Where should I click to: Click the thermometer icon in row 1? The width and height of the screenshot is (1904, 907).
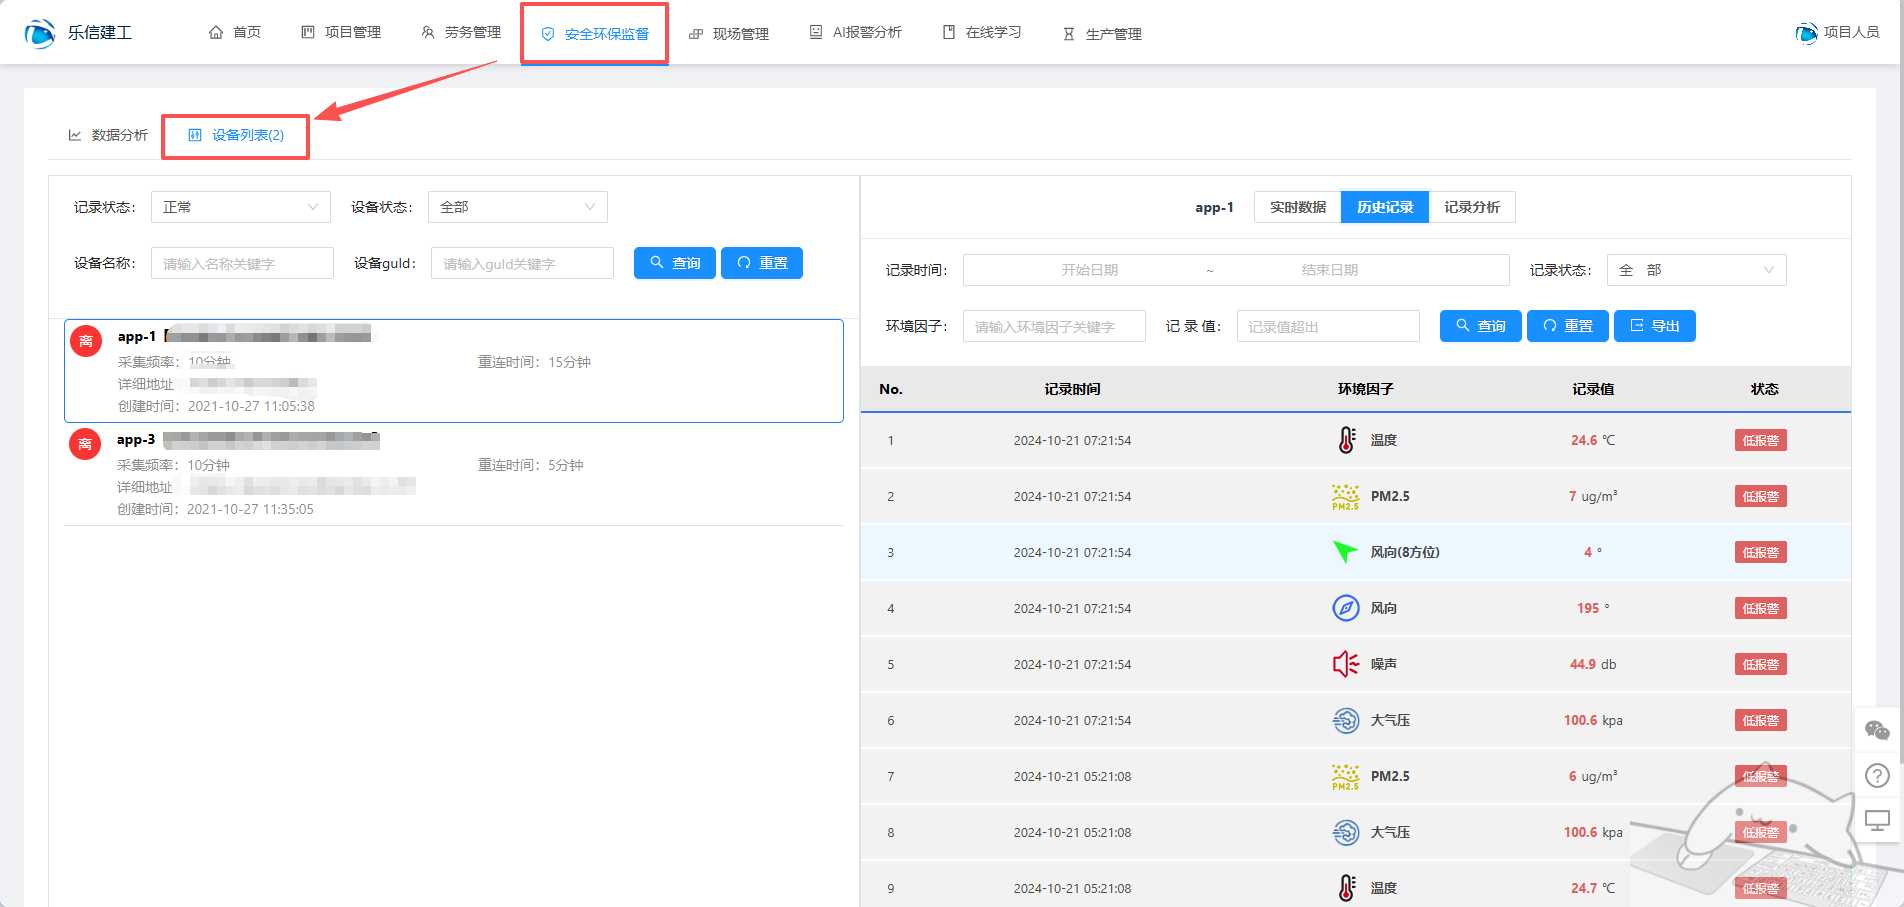[x=1346, y=440]
